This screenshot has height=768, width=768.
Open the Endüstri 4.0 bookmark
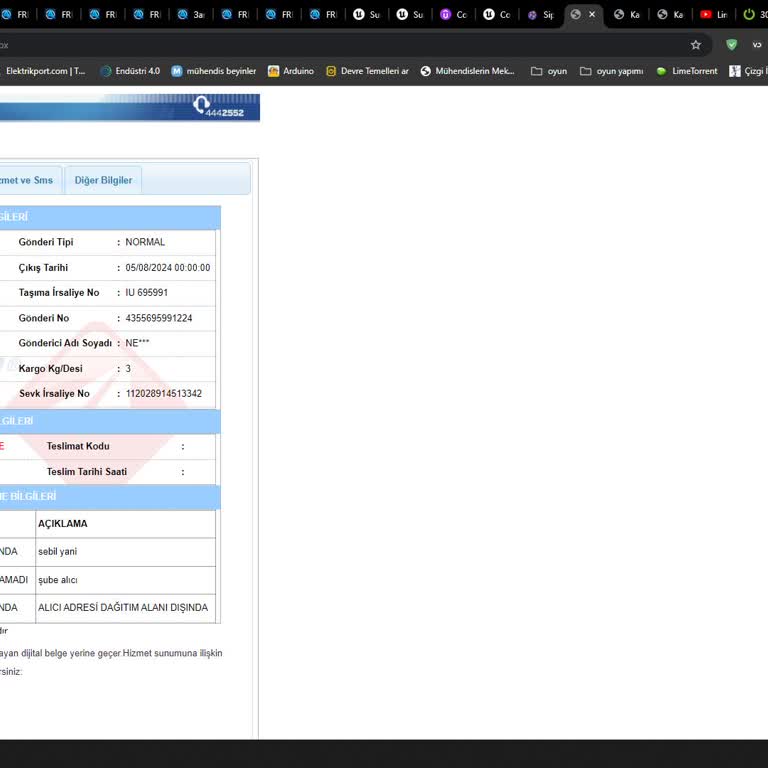pos(130,71)
